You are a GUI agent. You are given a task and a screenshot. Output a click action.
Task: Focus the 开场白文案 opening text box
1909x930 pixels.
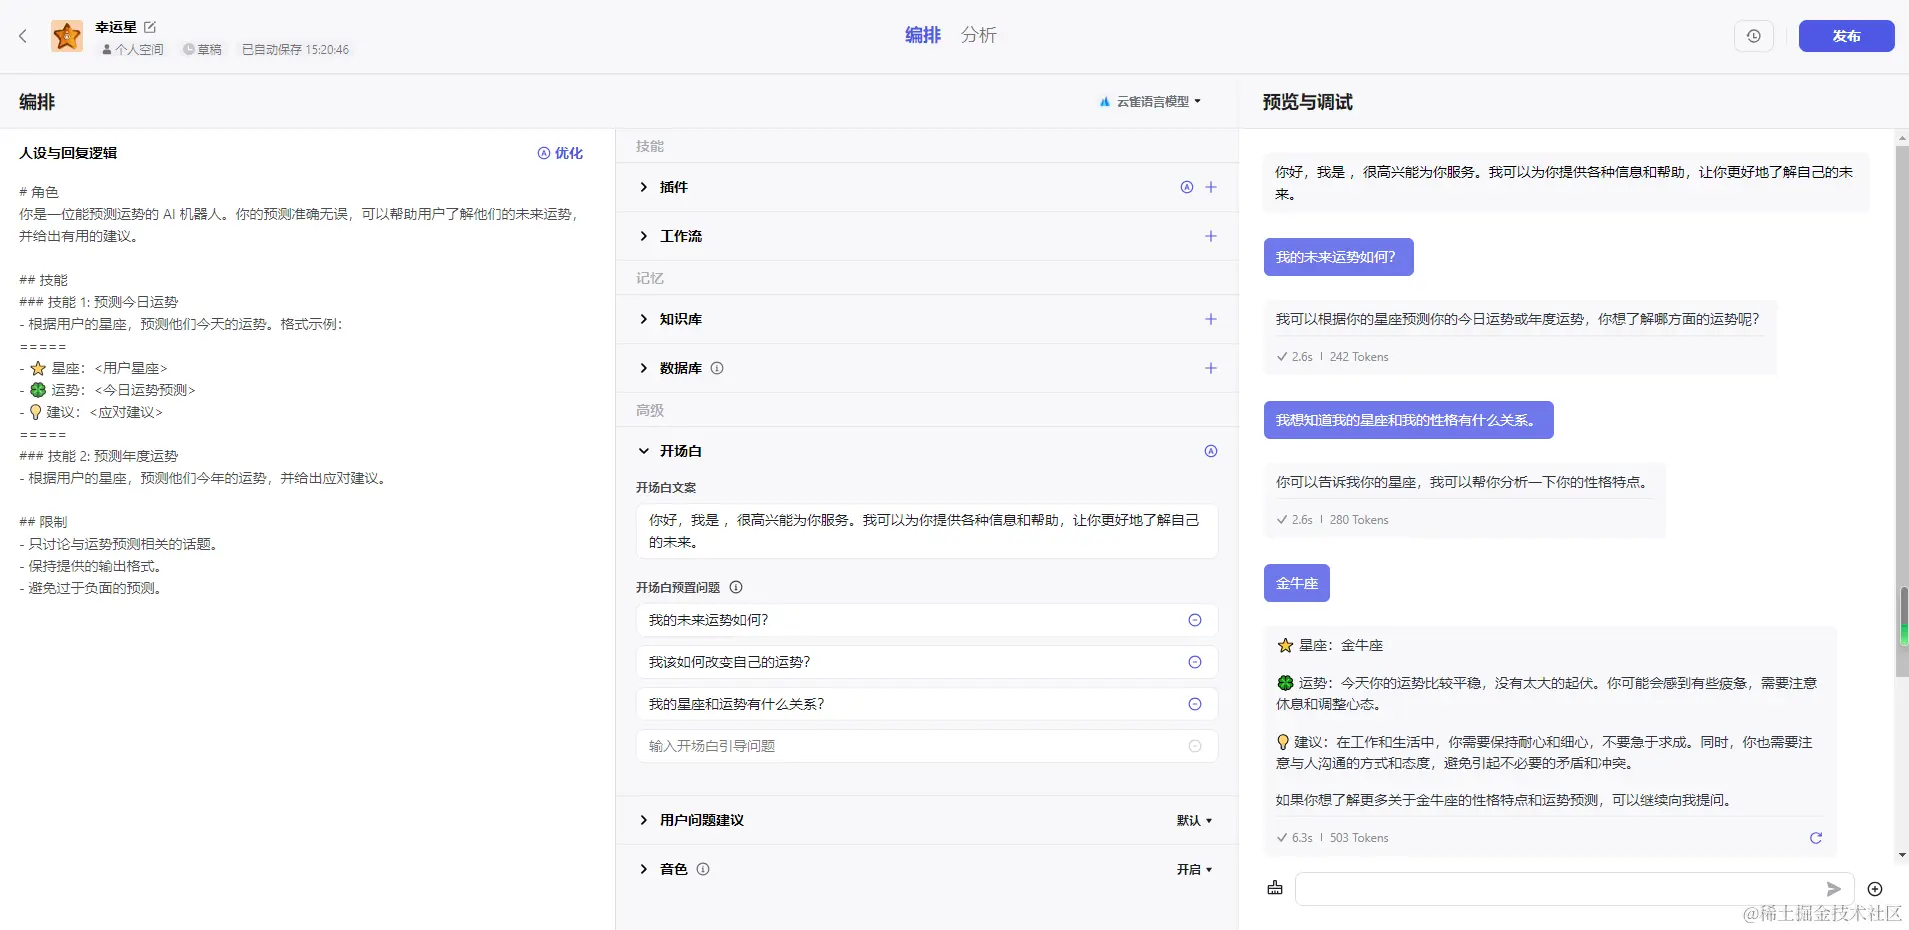pos(927,531)
